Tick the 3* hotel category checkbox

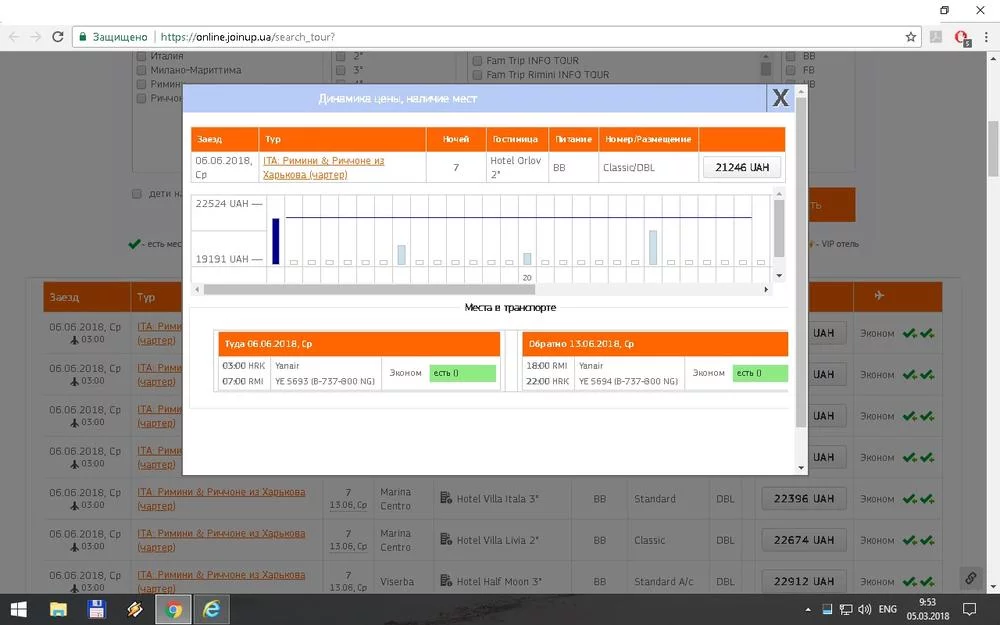tap(341, 70)
